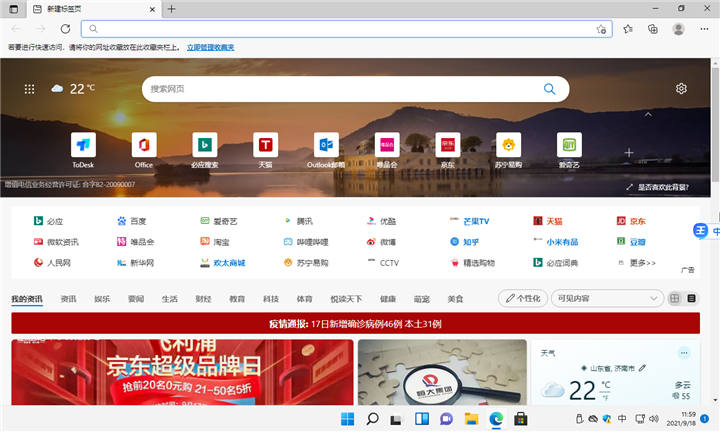Select the 娱乐 feed tab

[x=102, y=299]
